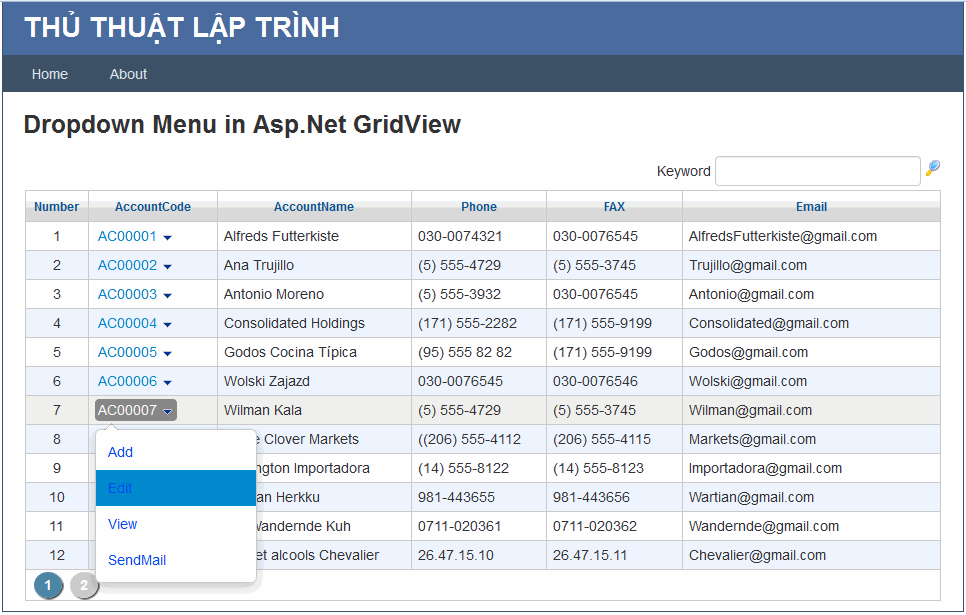Expand the dropdown for AC00005
The width and height of the screenshot is (966, 615).
166,352
